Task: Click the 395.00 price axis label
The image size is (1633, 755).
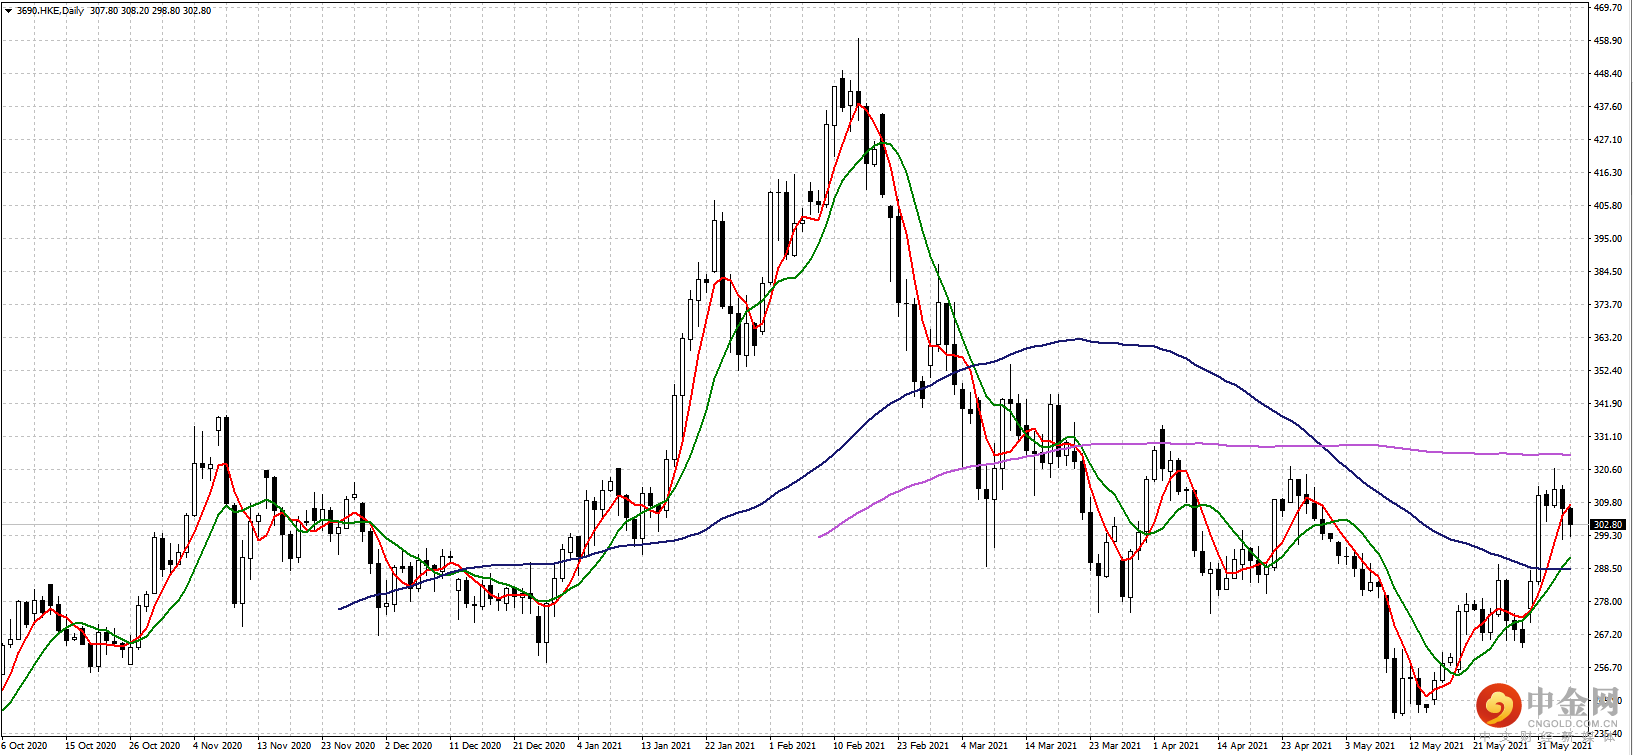Action: [x=1608, y=239]
